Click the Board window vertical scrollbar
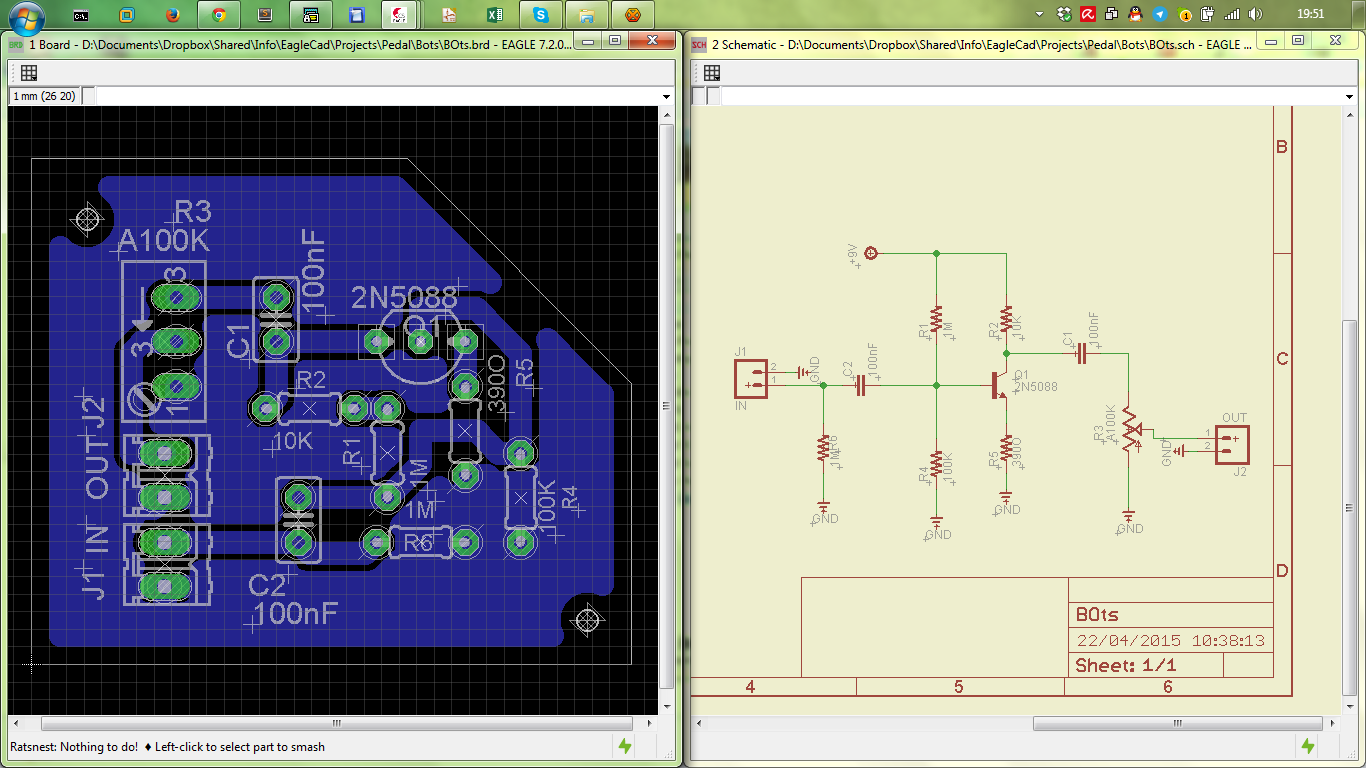The image size is (1366, 768). click(x=667, y=409)
